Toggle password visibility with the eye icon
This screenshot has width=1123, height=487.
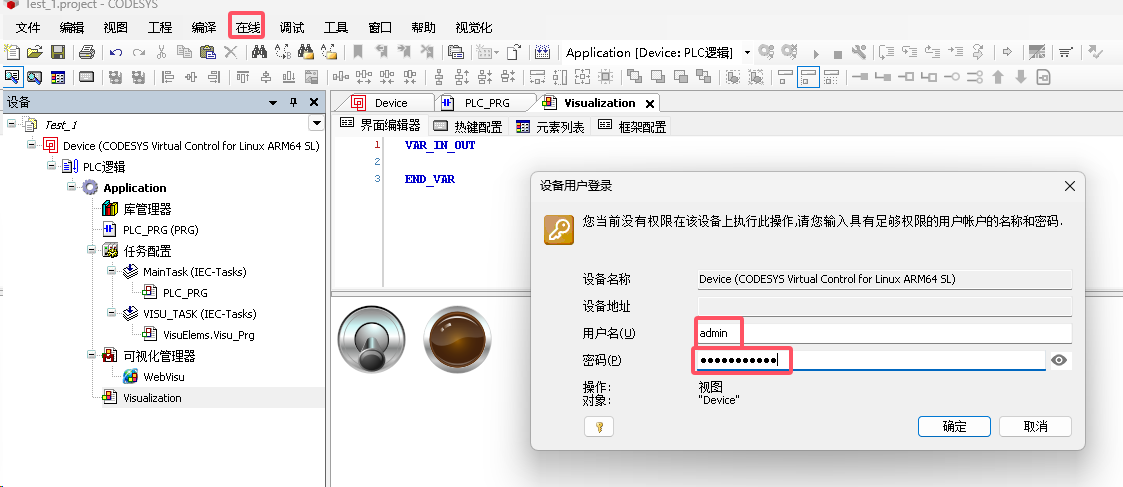(x=1059, y=360)
